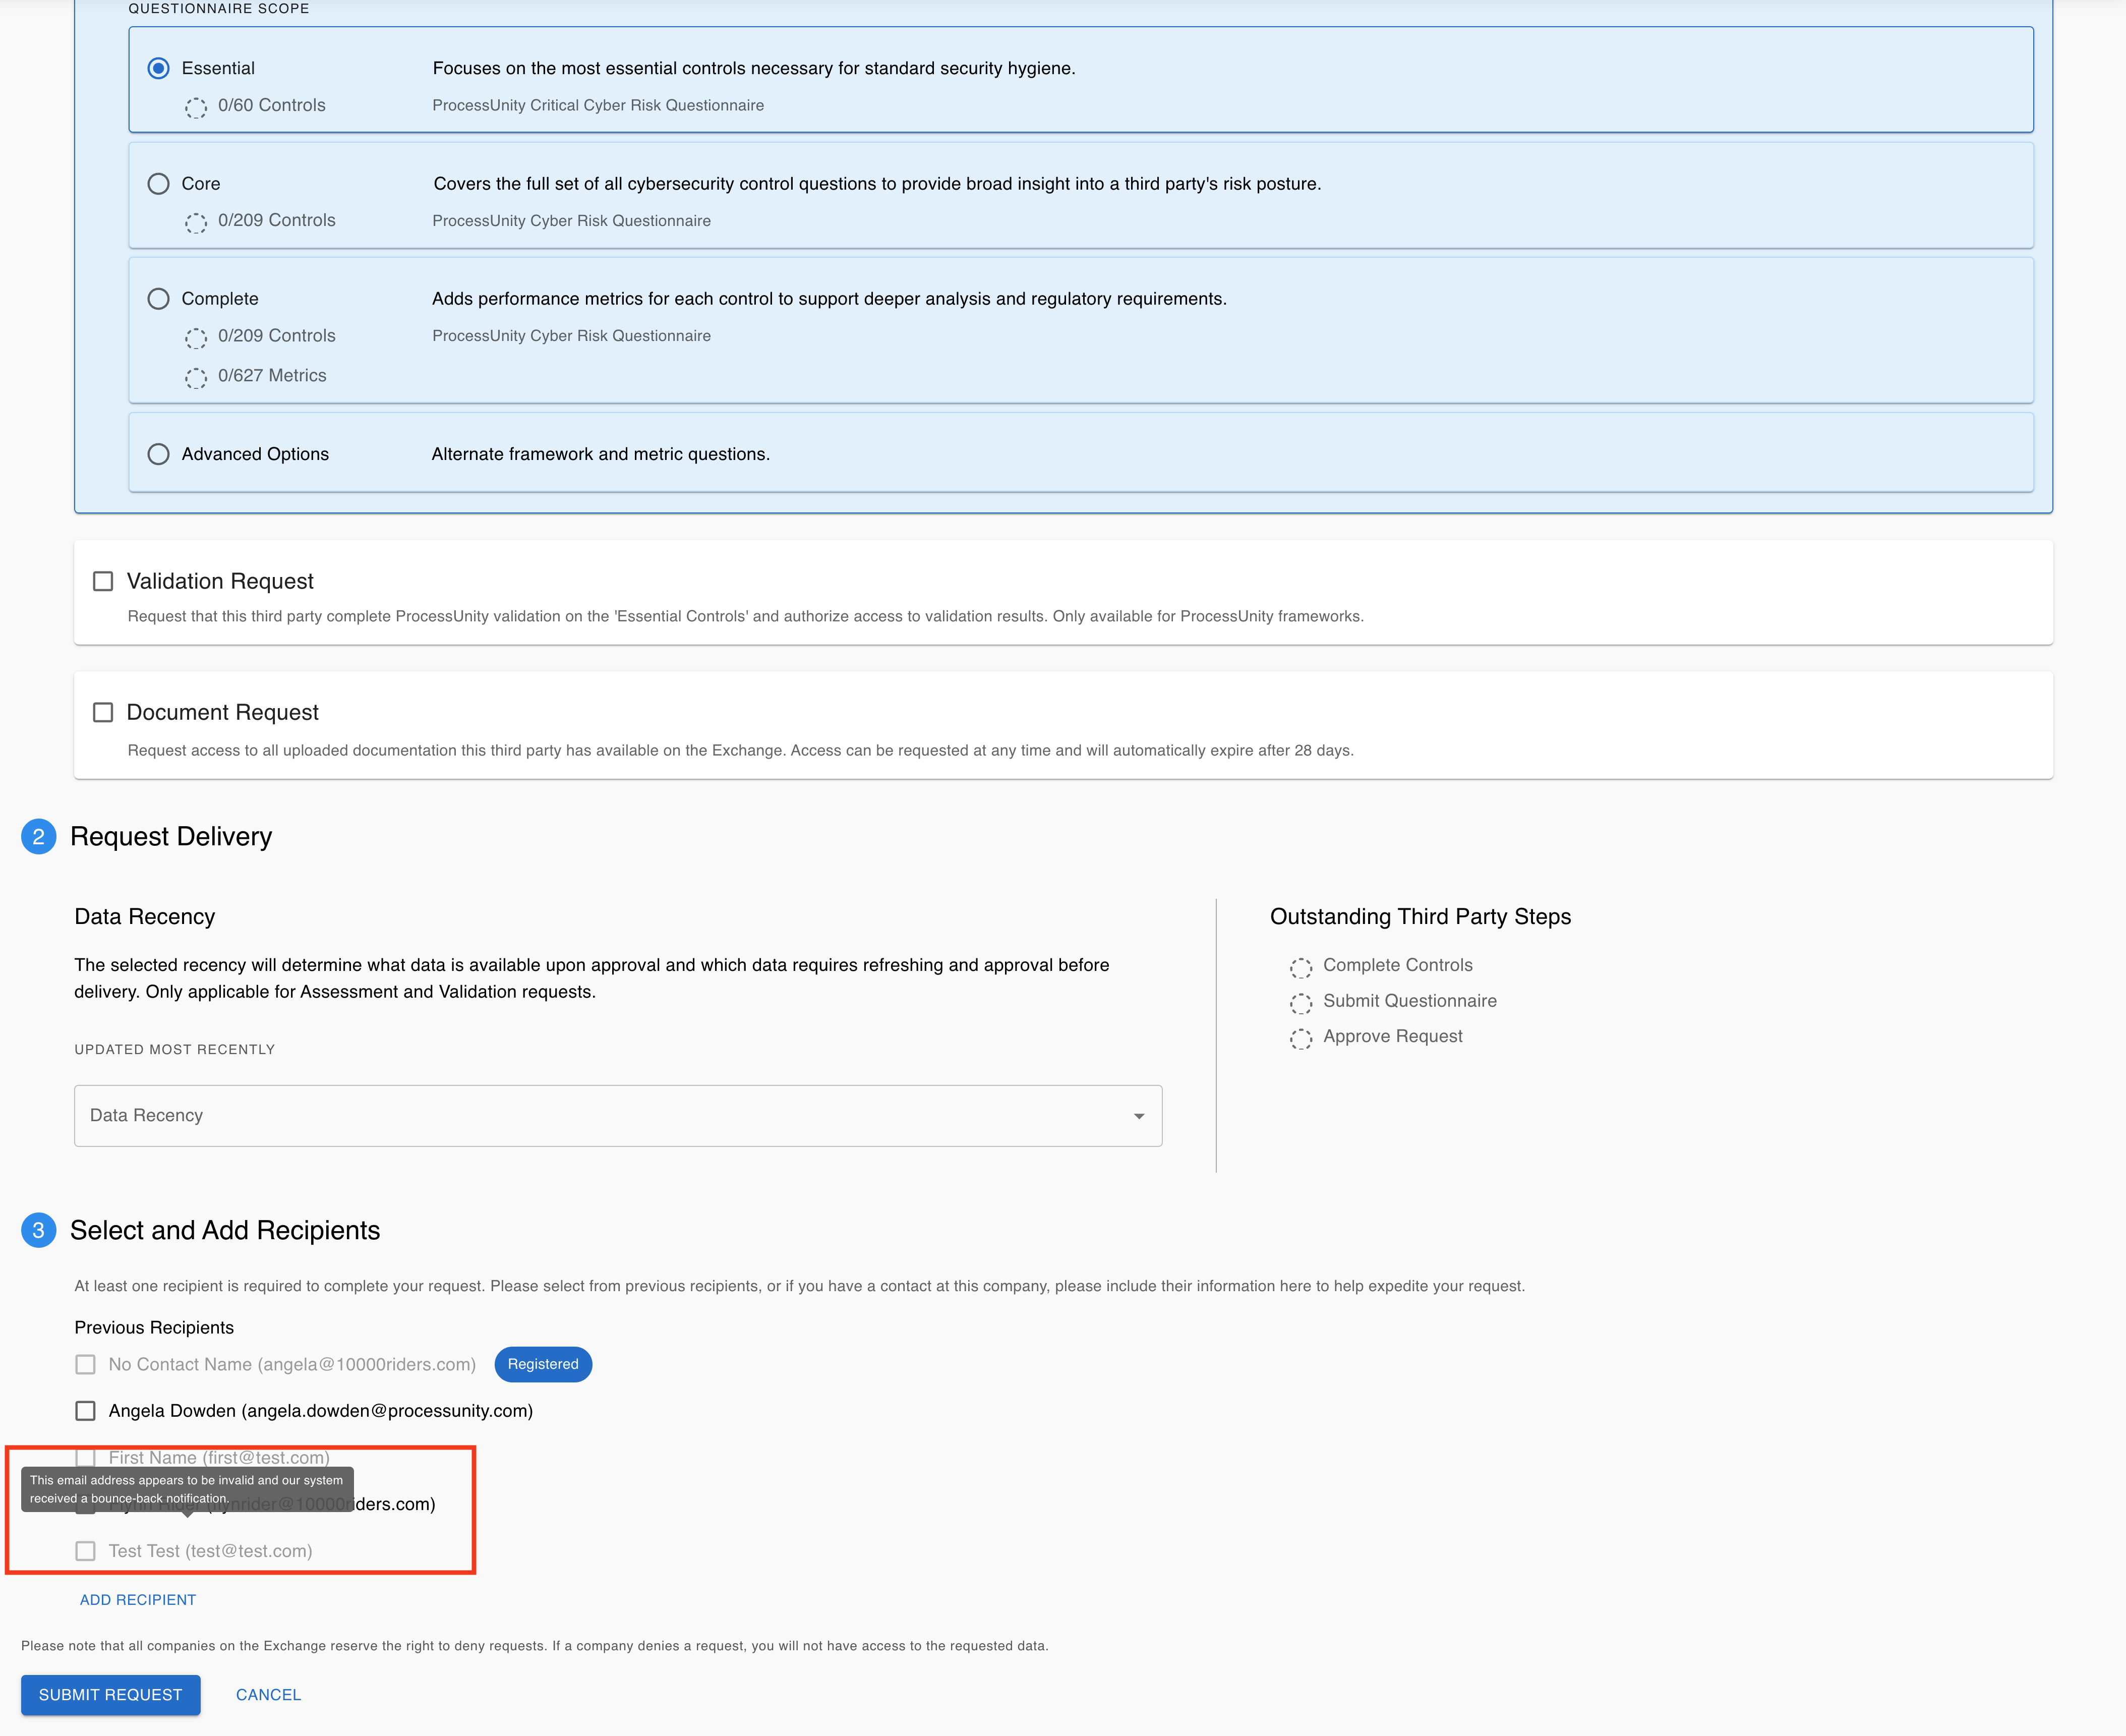Click Core's 0/209 Controls progress icon
2126x1736 pixels.
coord(196,222)
